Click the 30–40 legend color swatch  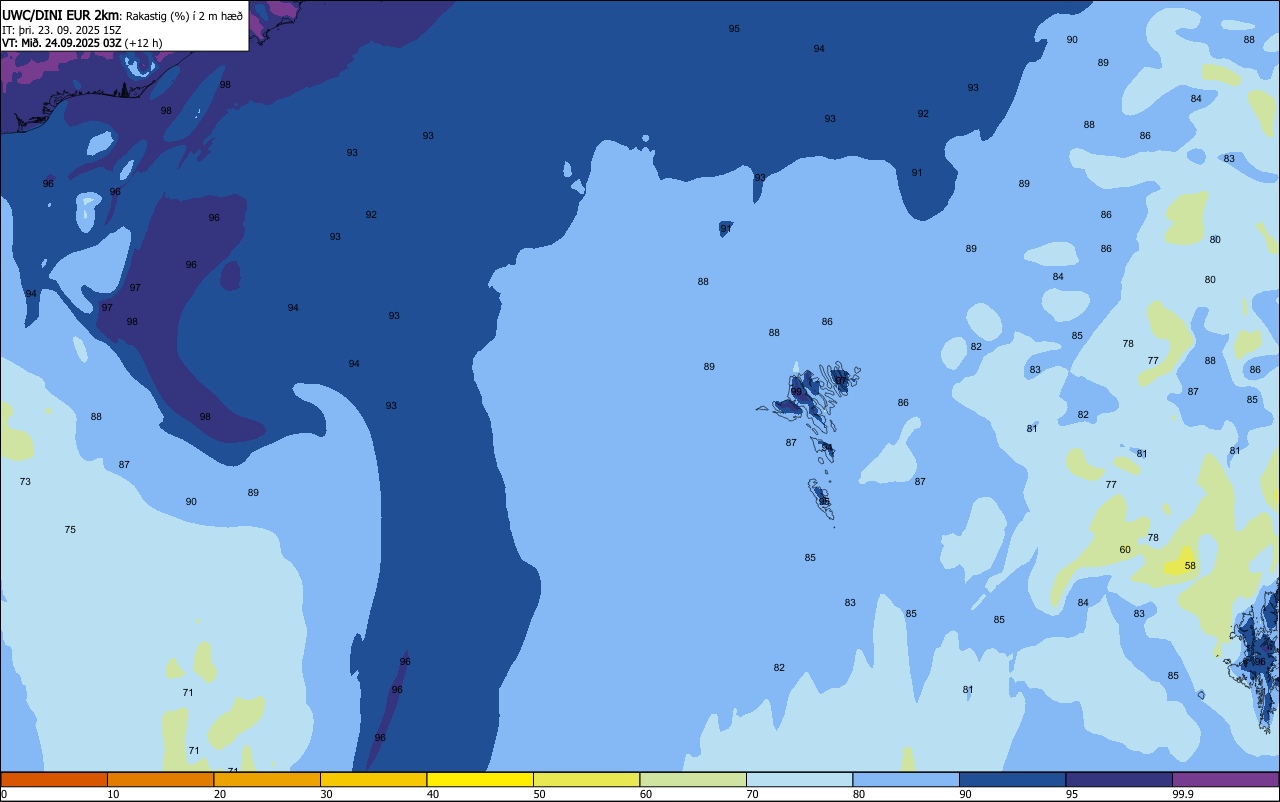(373, 779)
